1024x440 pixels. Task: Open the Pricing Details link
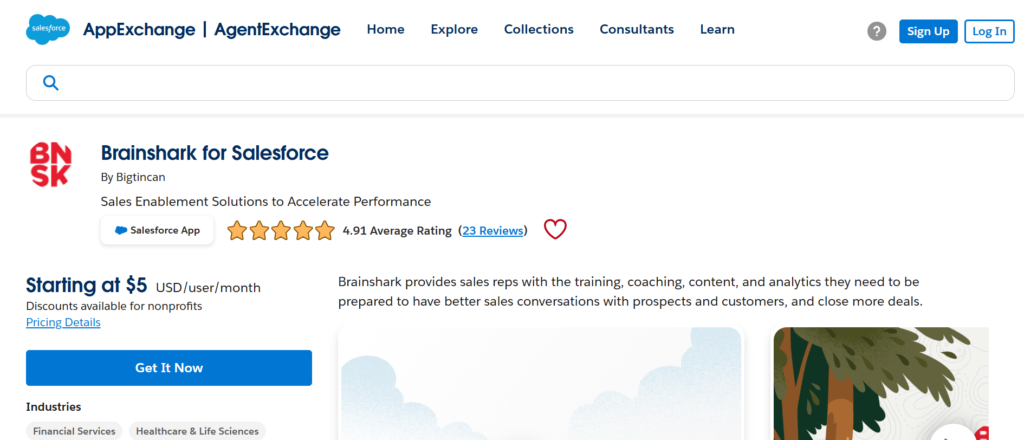pyautogui.click(x=63, y=322)
